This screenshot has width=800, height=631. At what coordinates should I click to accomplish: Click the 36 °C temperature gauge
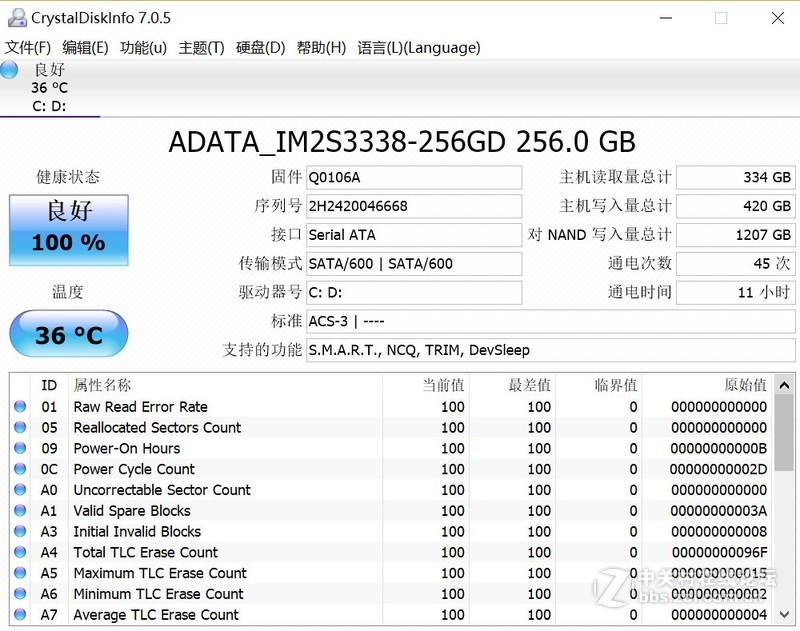pos(68,334)
